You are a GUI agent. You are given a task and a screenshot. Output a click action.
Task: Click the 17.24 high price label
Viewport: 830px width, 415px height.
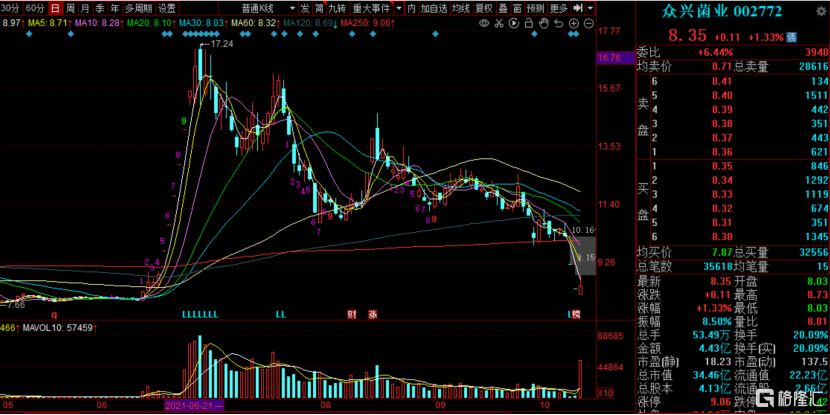[222, 44]
